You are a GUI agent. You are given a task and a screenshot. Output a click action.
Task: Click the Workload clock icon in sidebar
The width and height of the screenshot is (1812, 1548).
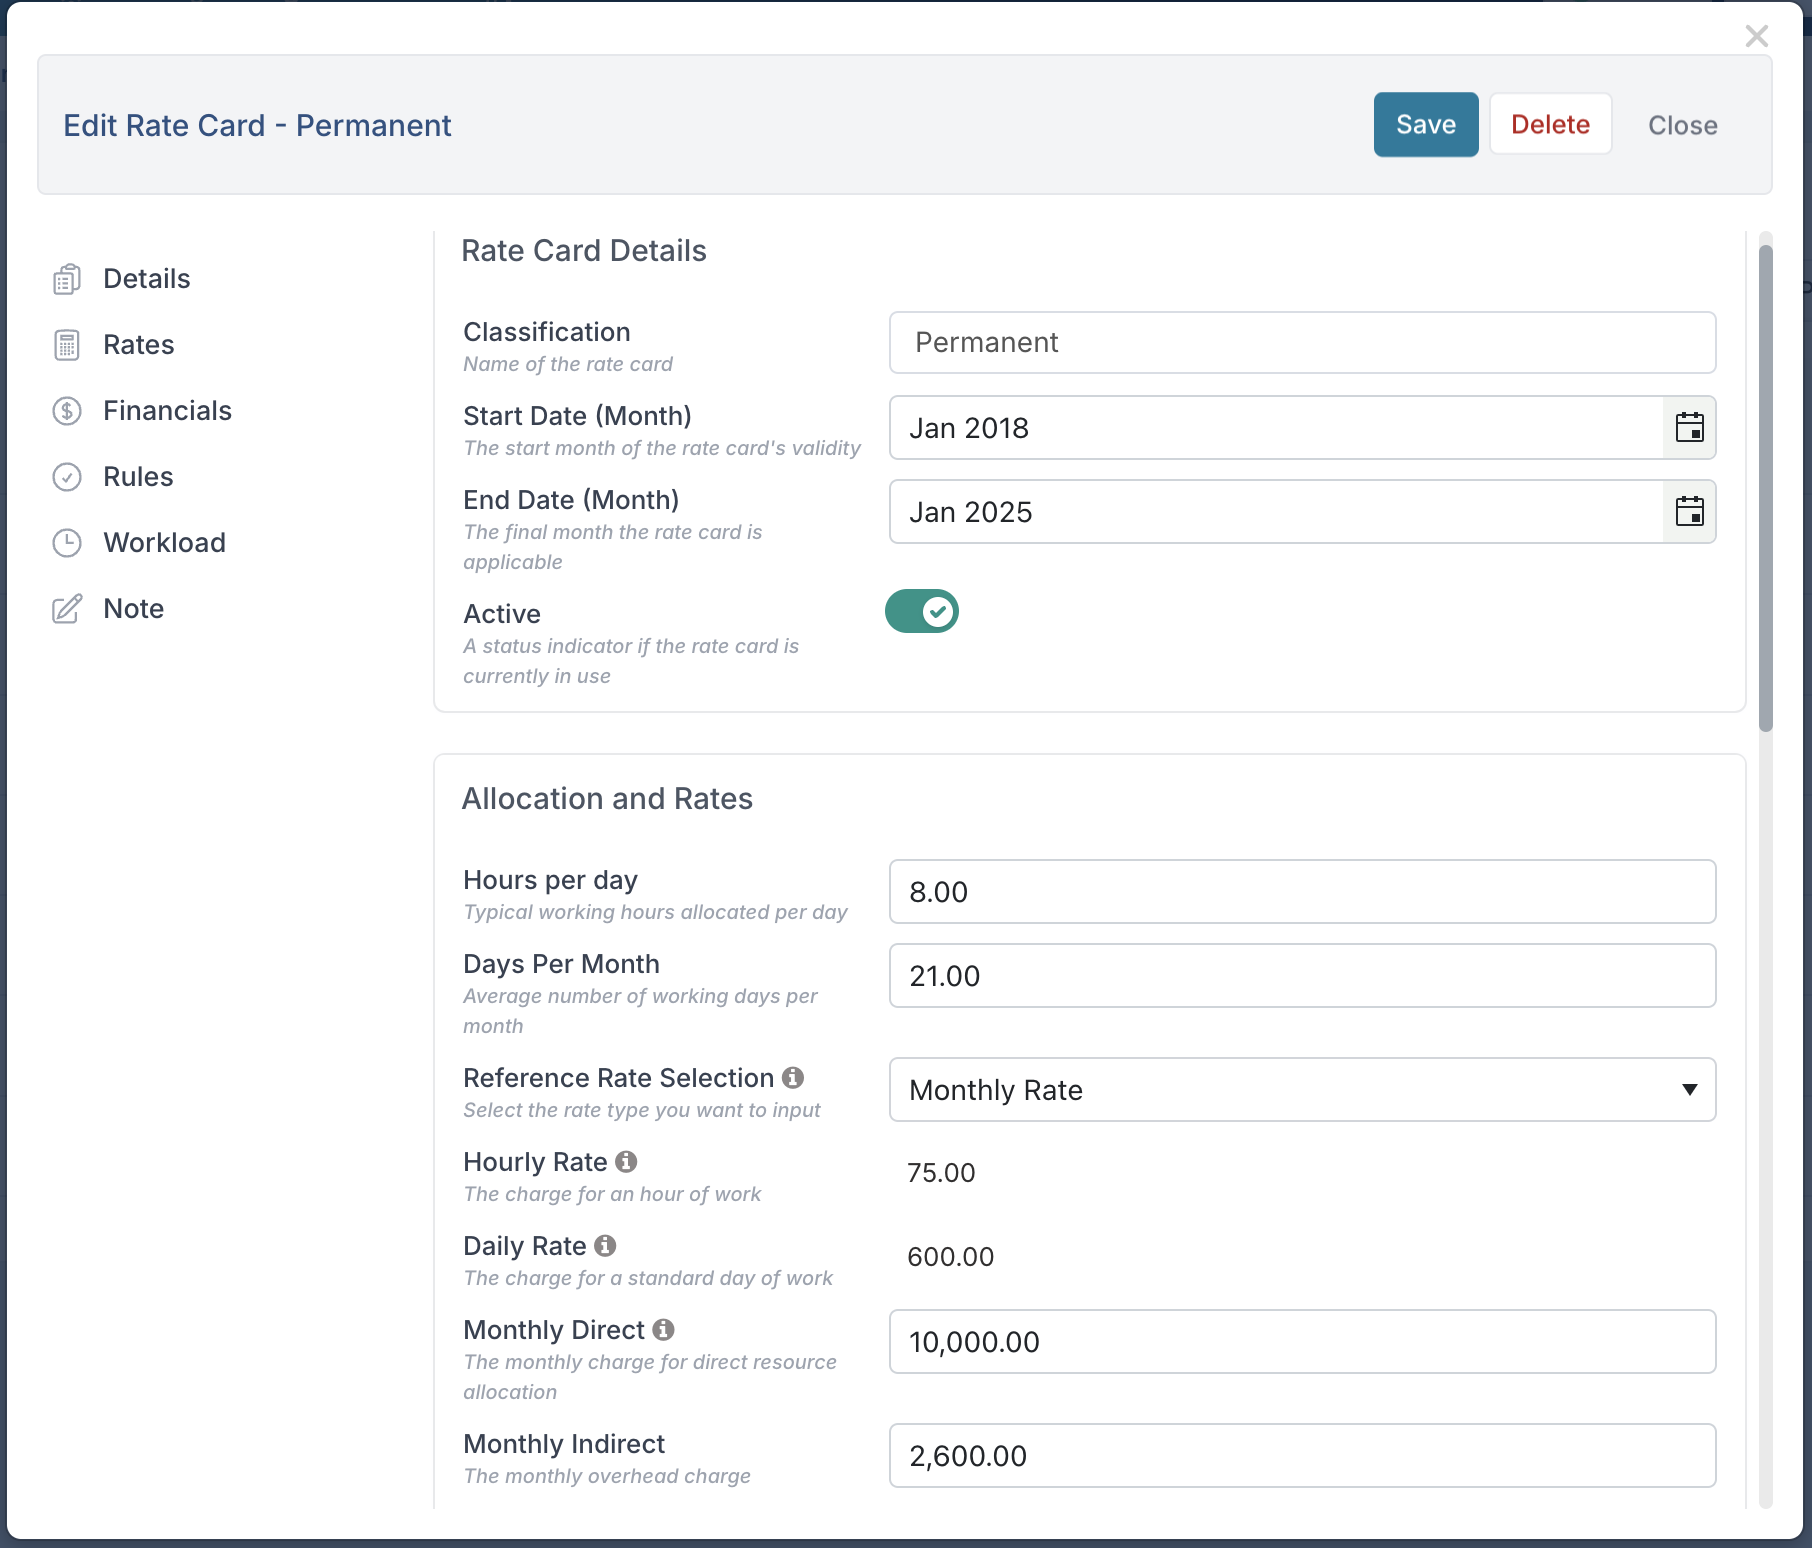point(67,543)
